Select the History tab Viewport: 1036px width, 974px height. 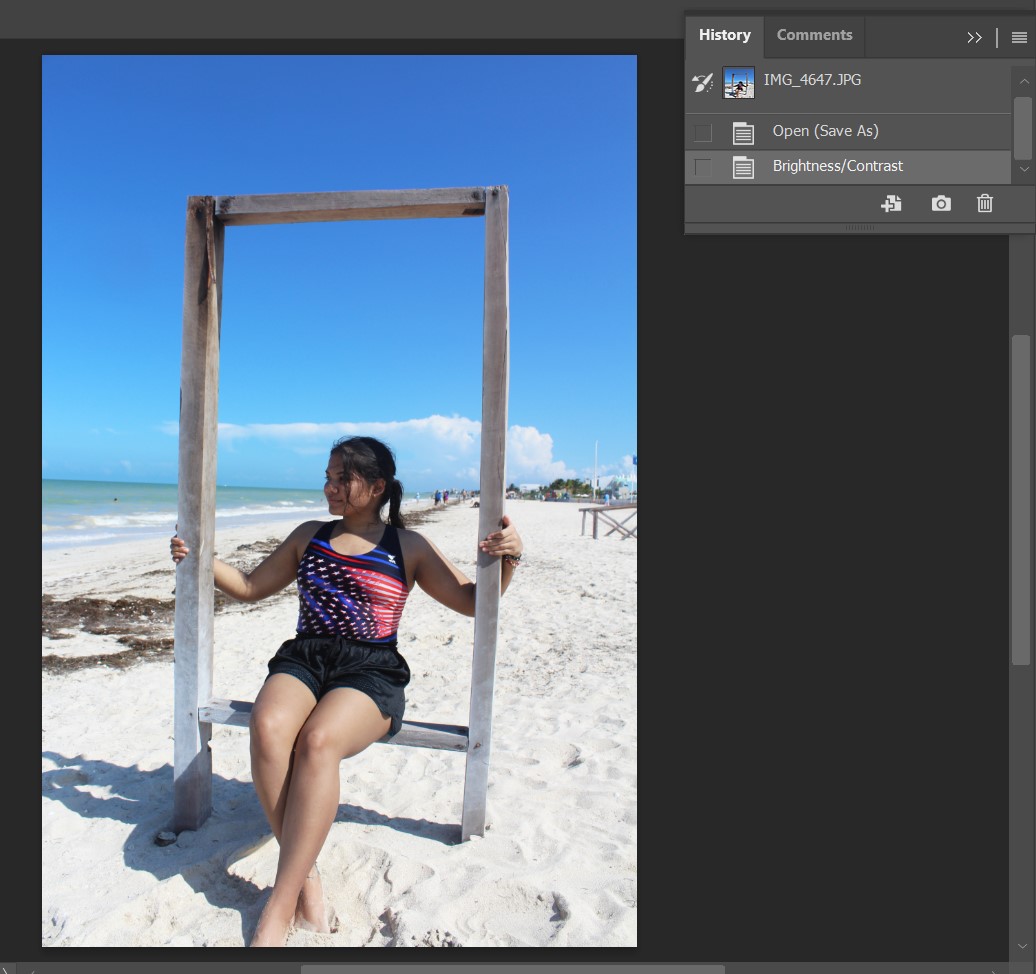pyautogui.click(x=724, y=35)
